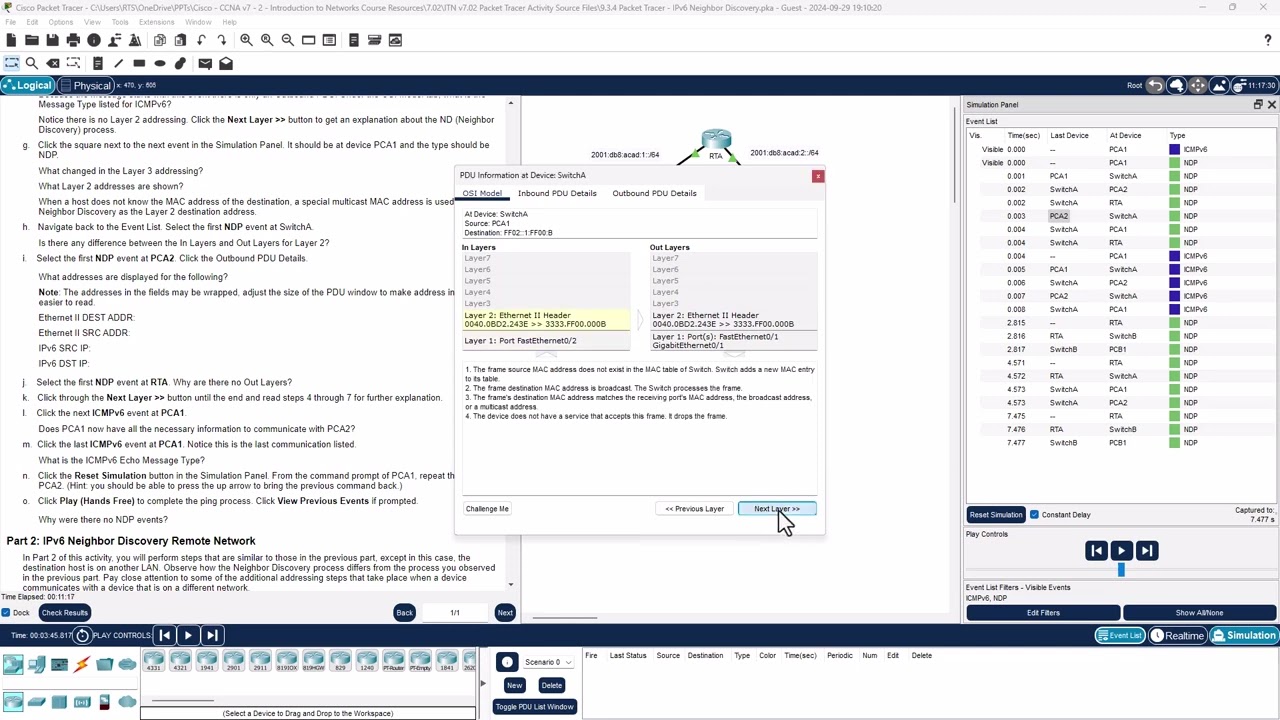Viewport: 1280px width, 720px height.
Task: Click the Reset Simulation button
Action: tap(995, 514)
